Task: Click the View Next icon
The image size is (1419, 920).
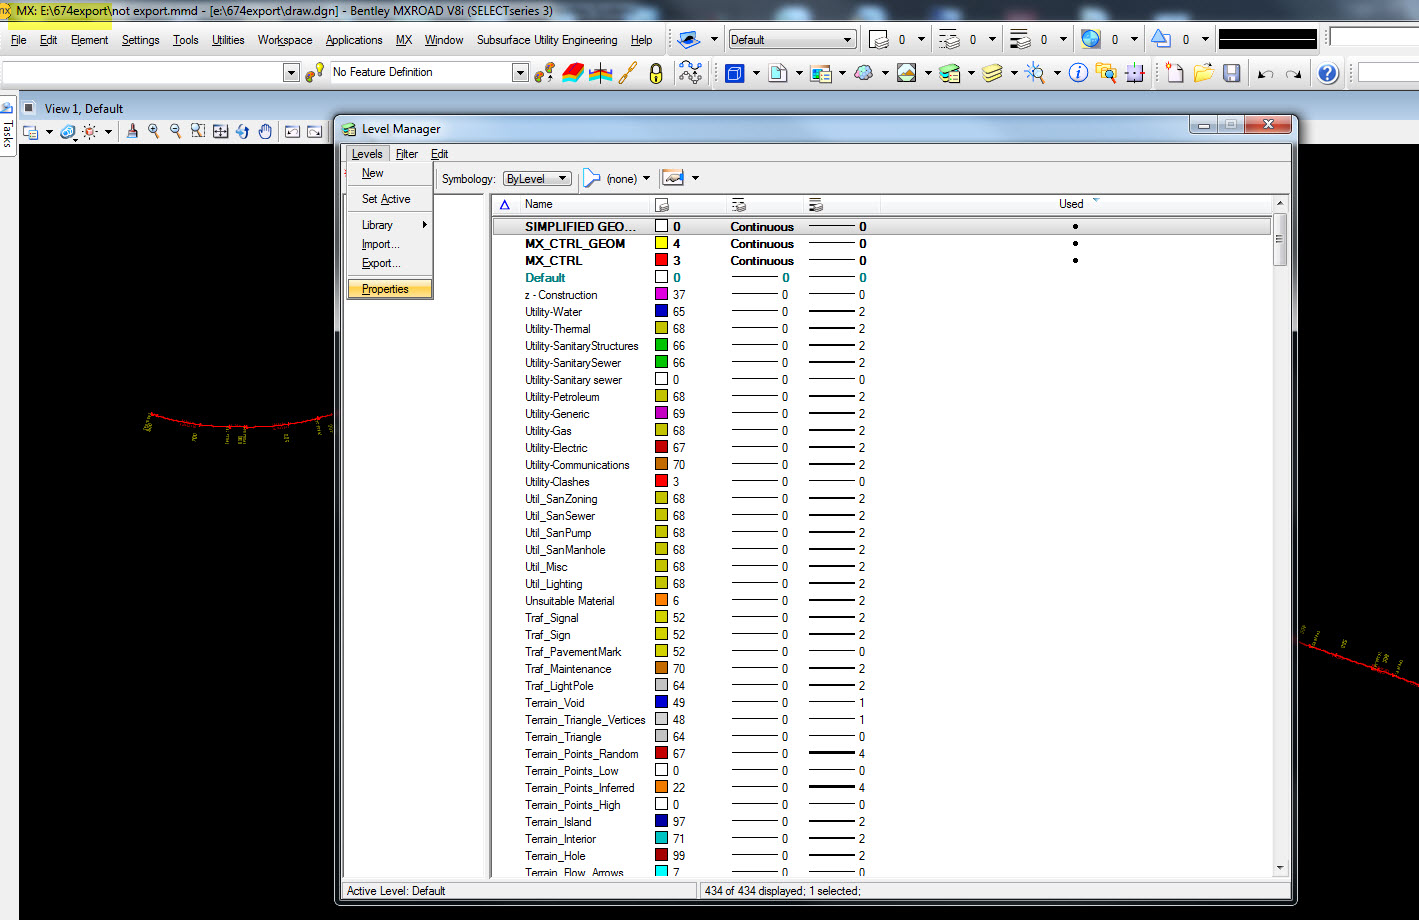Action: pyautogui.click(x=315, y=131)
